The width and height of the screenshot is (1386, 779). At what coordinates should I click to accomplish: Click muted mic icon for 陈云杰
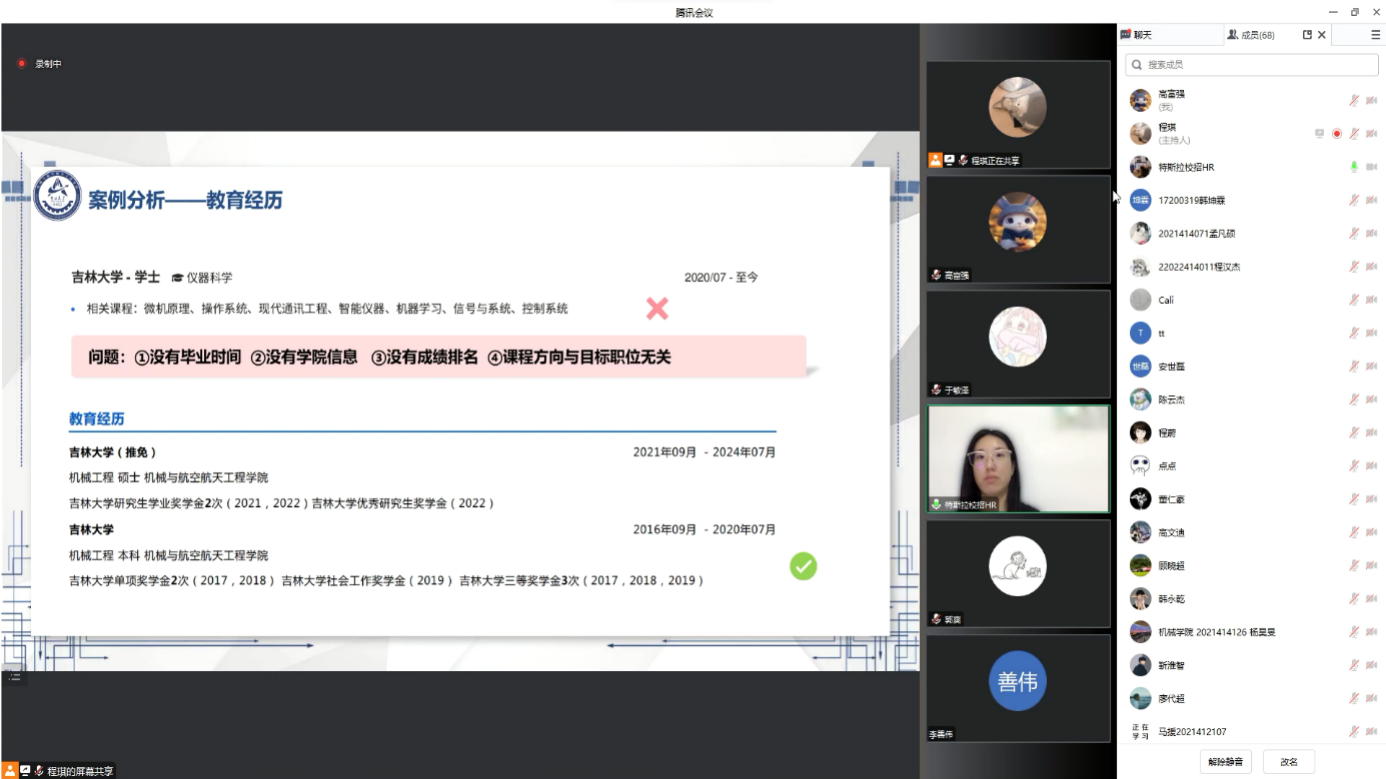coord(1354,400)
